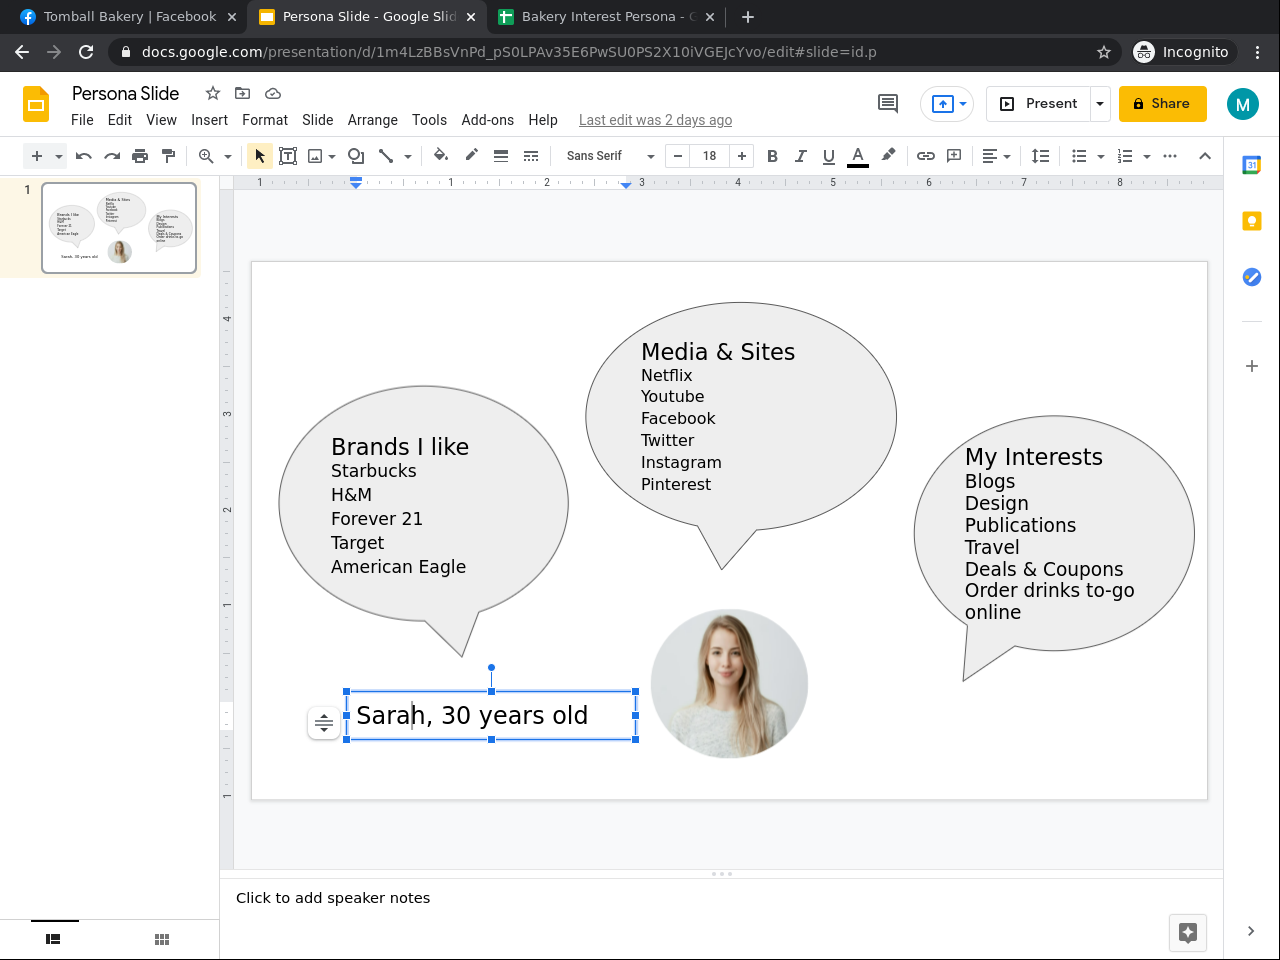Viewport: 1280px width, 960px height.
Task: Toggle Bold formatting
Action: (x=772, y=156)
